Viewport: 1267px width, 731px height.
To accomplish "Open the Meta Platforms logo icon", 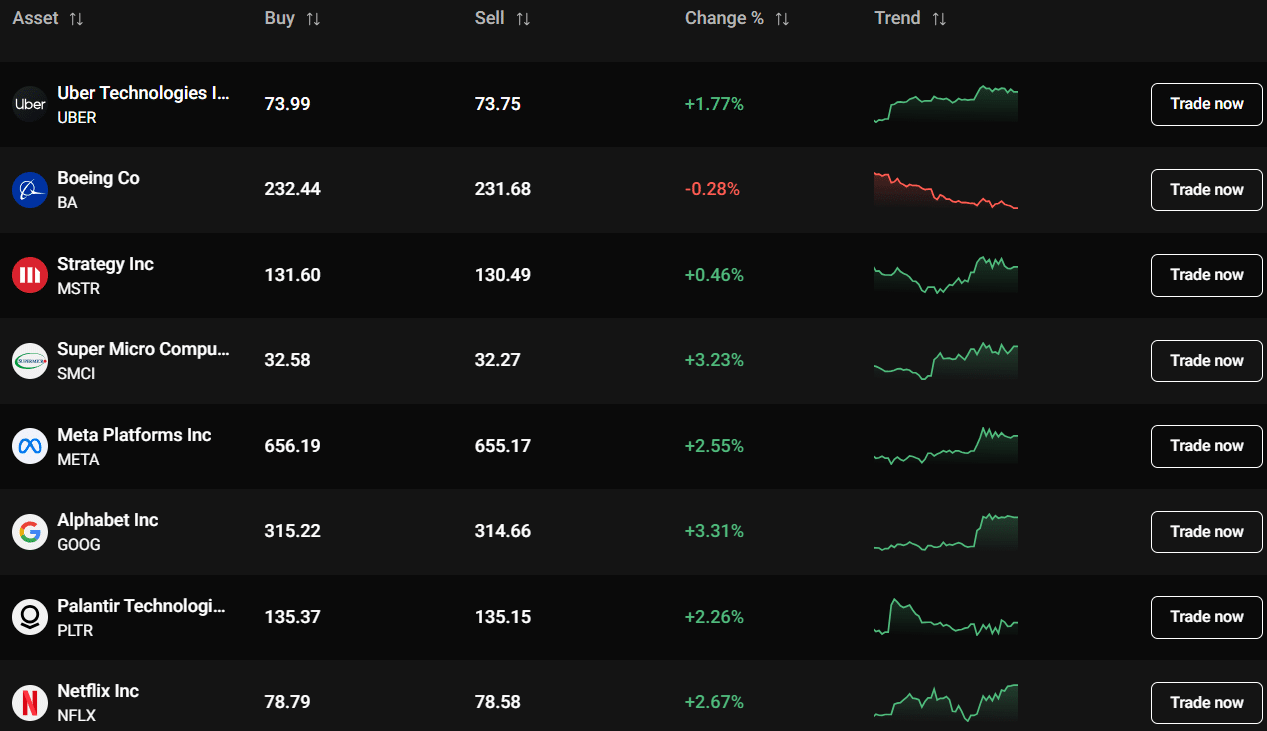I will coord(30,446).
